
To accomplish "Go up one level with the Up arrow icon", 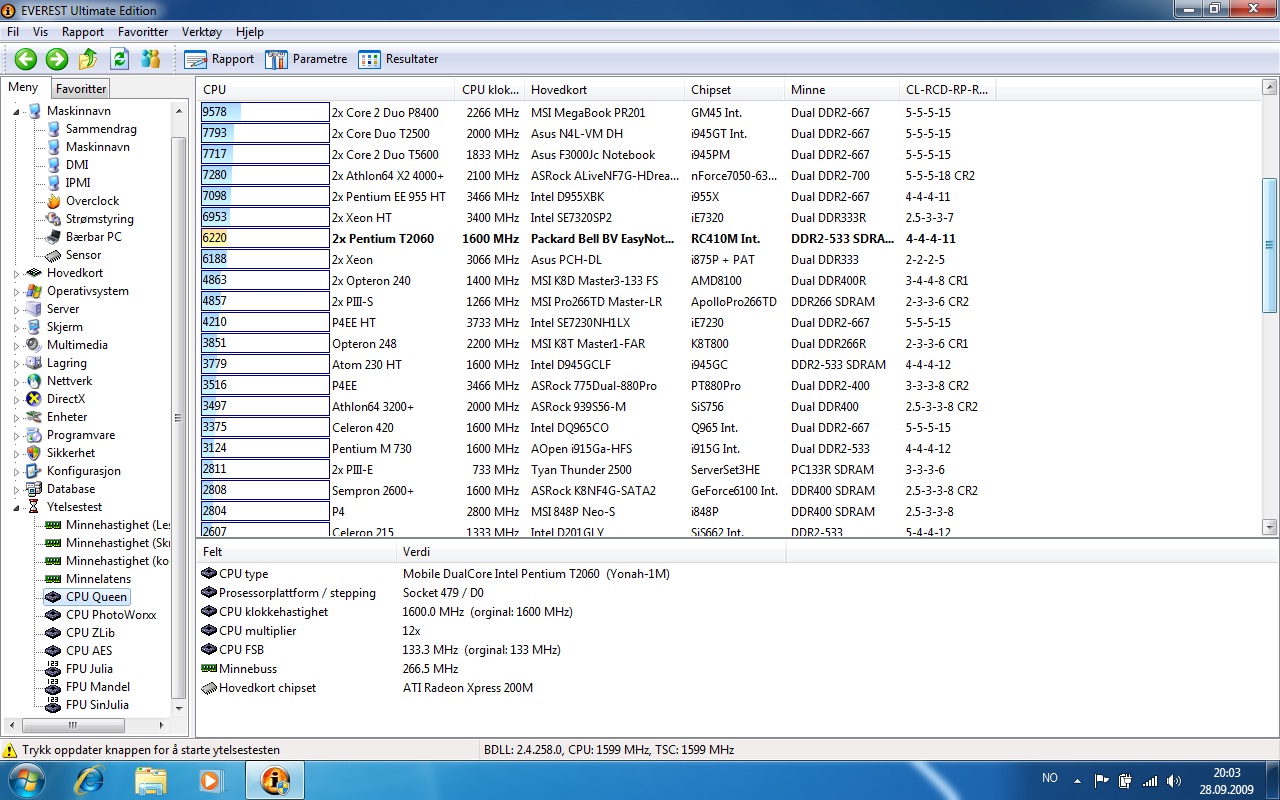I will [x=88, y=59].
